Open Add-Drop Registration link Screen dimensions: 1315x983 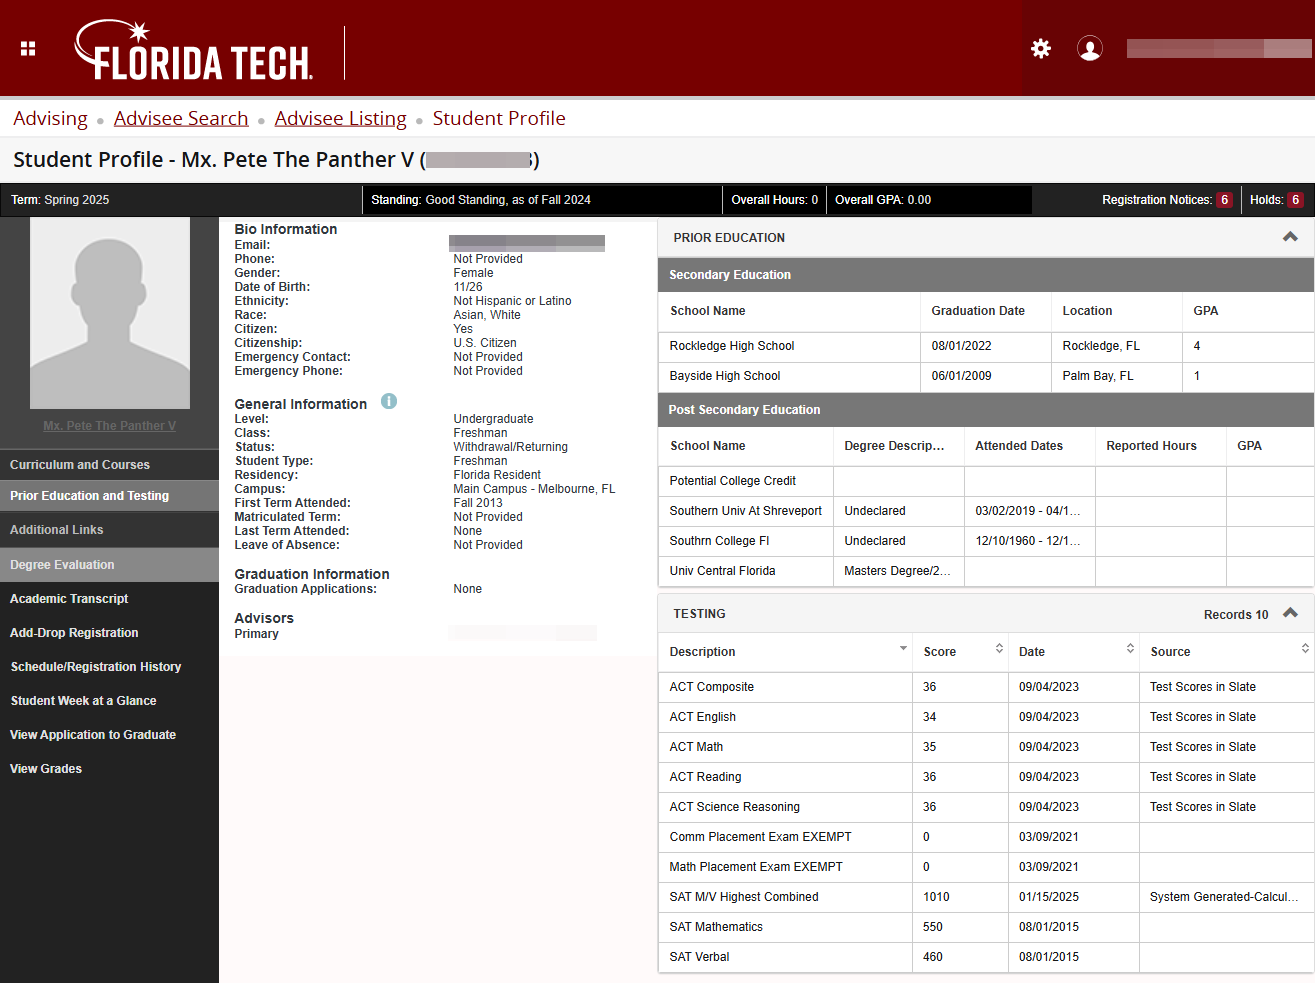[74, 633]
